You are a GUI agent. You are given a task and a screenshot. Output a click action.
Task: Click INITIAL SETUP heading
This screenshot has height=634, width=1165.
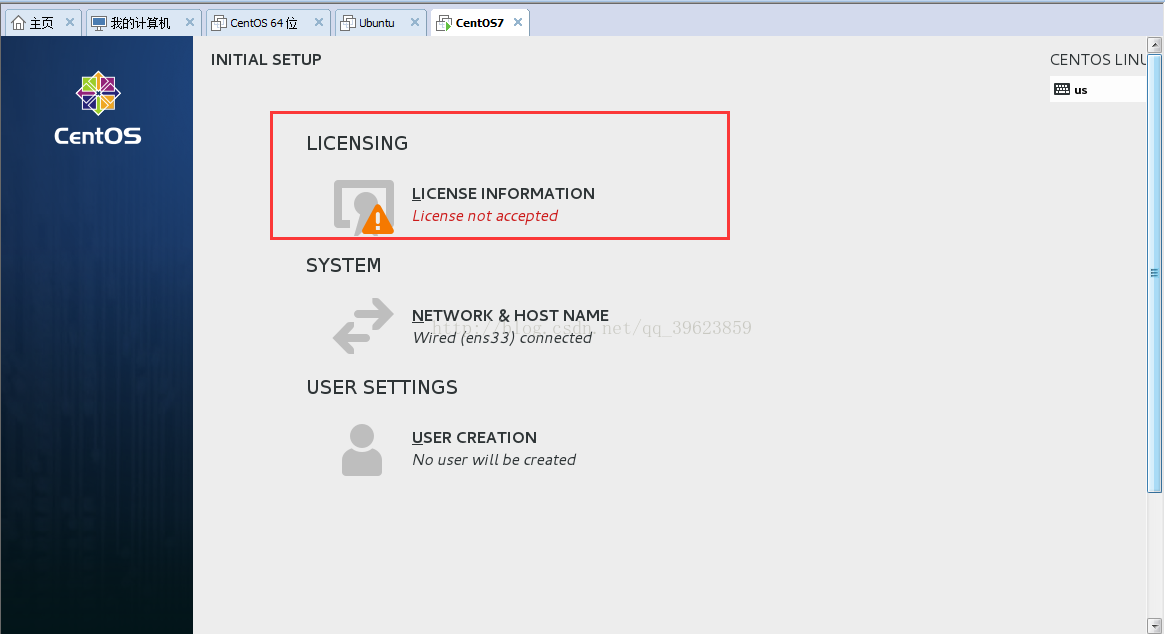point(266,59)
